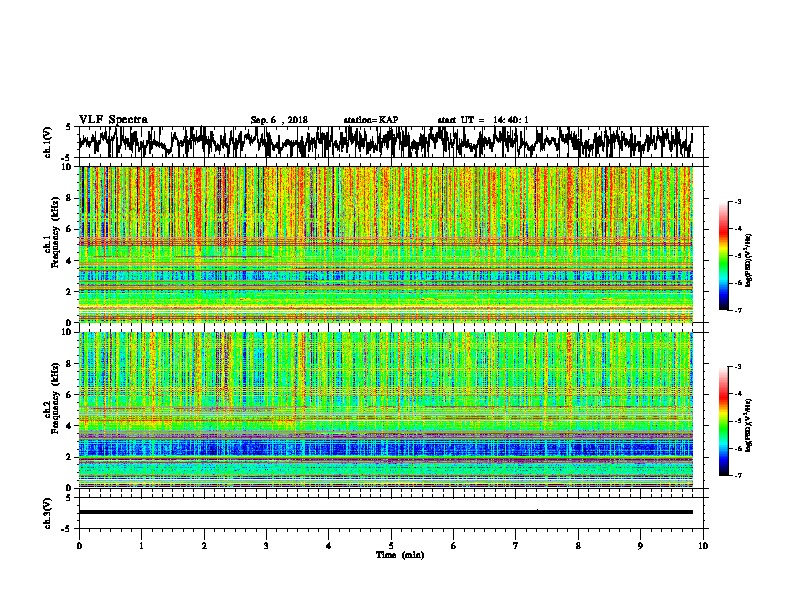This screenshot has height=612, width=792.
Task: Select the ch.2 "Frequency (kHz)" axis label
Action: (x=55, y=398)
